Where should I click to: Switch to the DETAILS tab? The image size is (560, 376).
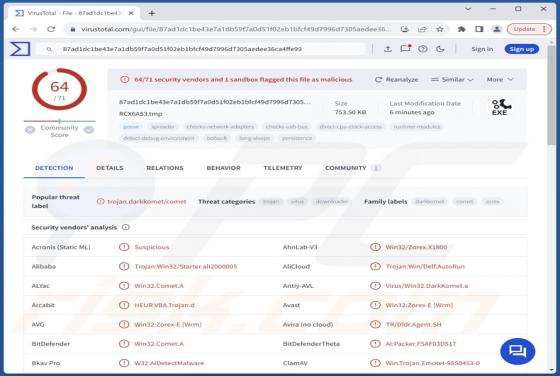[x=110, y=168]
